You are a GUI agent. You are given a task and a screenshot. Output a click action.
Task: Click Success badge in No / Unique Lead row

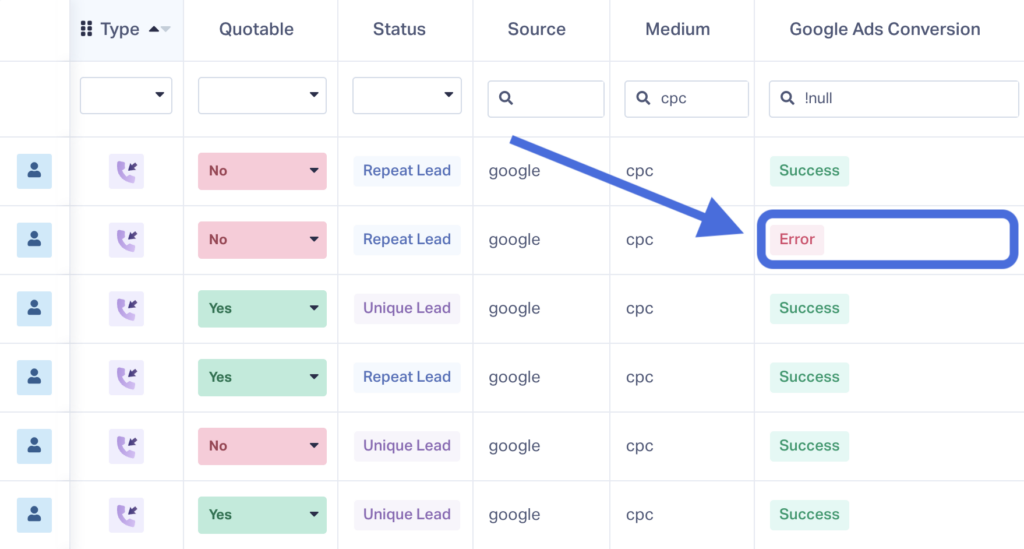pyautogui.click(x=809, y=446)
